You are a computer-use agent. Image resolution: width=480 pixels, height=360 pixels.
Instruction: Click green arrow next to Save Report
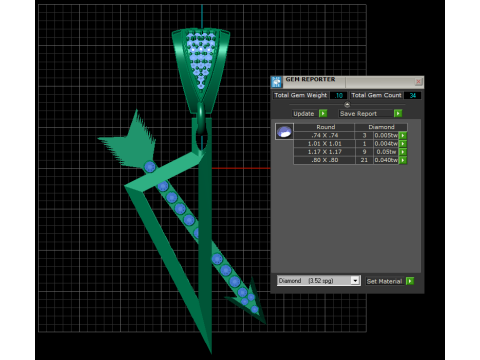[398, 114]
